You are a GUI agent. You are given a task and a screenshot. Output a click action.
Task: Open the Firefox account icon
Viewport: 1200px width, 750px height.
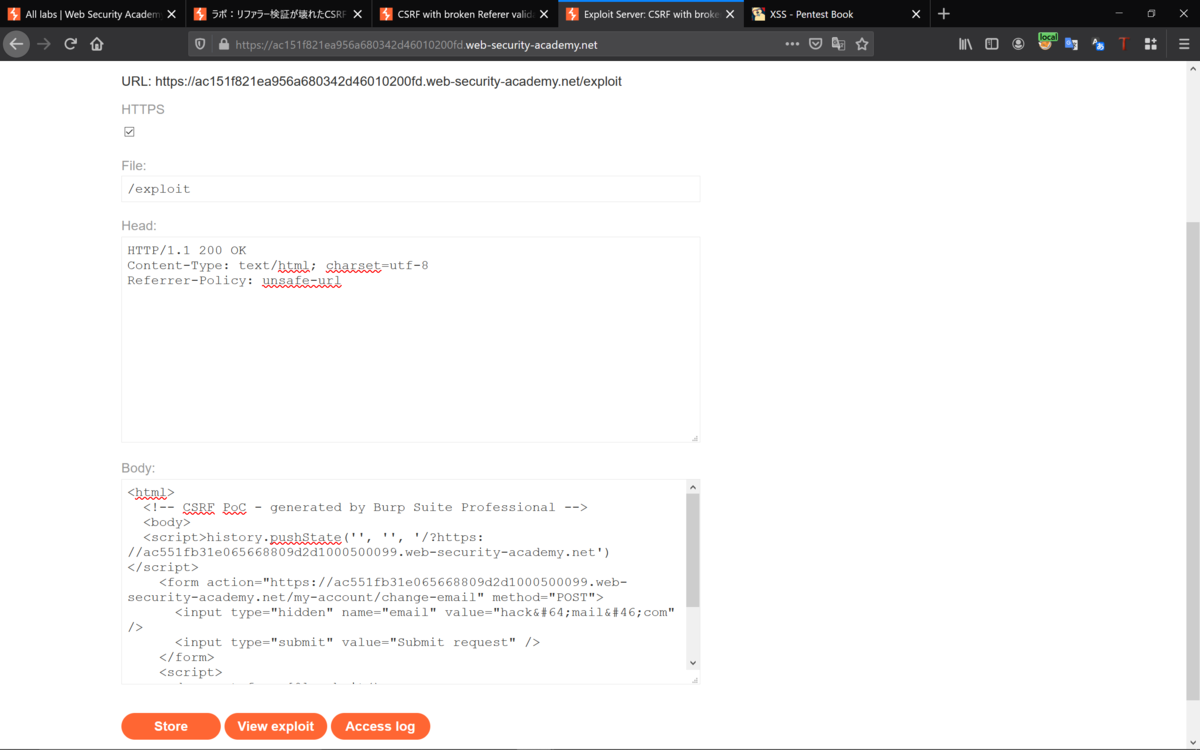pos(1018,44)
